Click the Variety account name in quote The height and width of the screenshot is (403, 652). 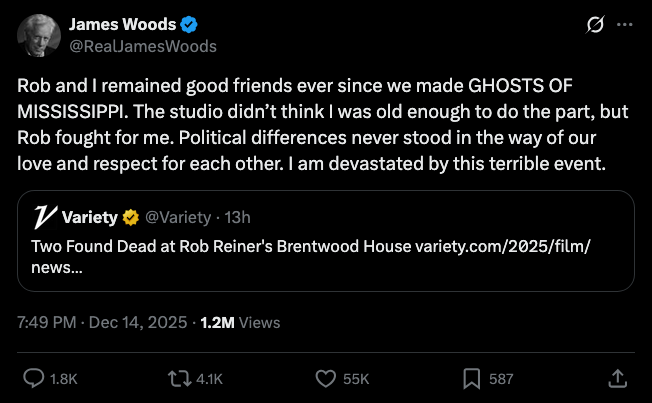89,217
